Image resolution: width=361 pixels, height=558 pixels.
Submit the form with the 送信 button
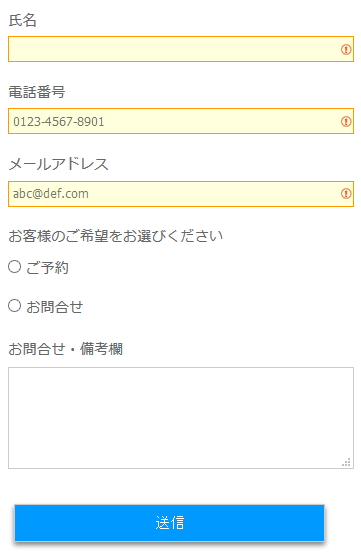coord(169,523)
